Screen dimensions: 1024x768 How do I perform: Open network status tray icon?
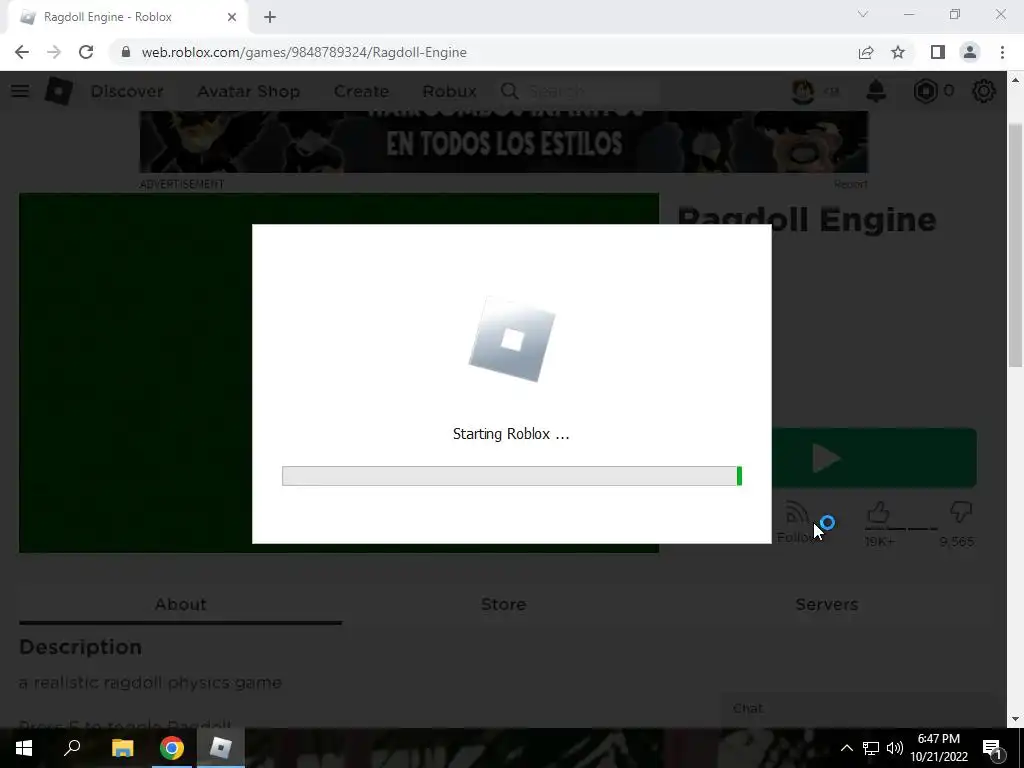[x=871, y=748]
